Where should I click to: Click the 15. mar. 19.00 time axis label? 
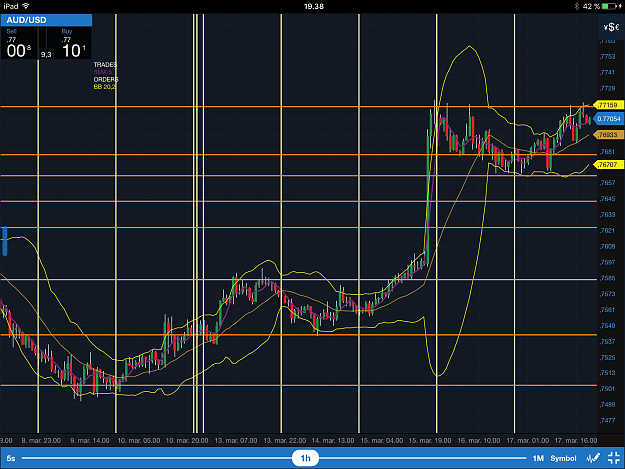click(x=430, y=440)
